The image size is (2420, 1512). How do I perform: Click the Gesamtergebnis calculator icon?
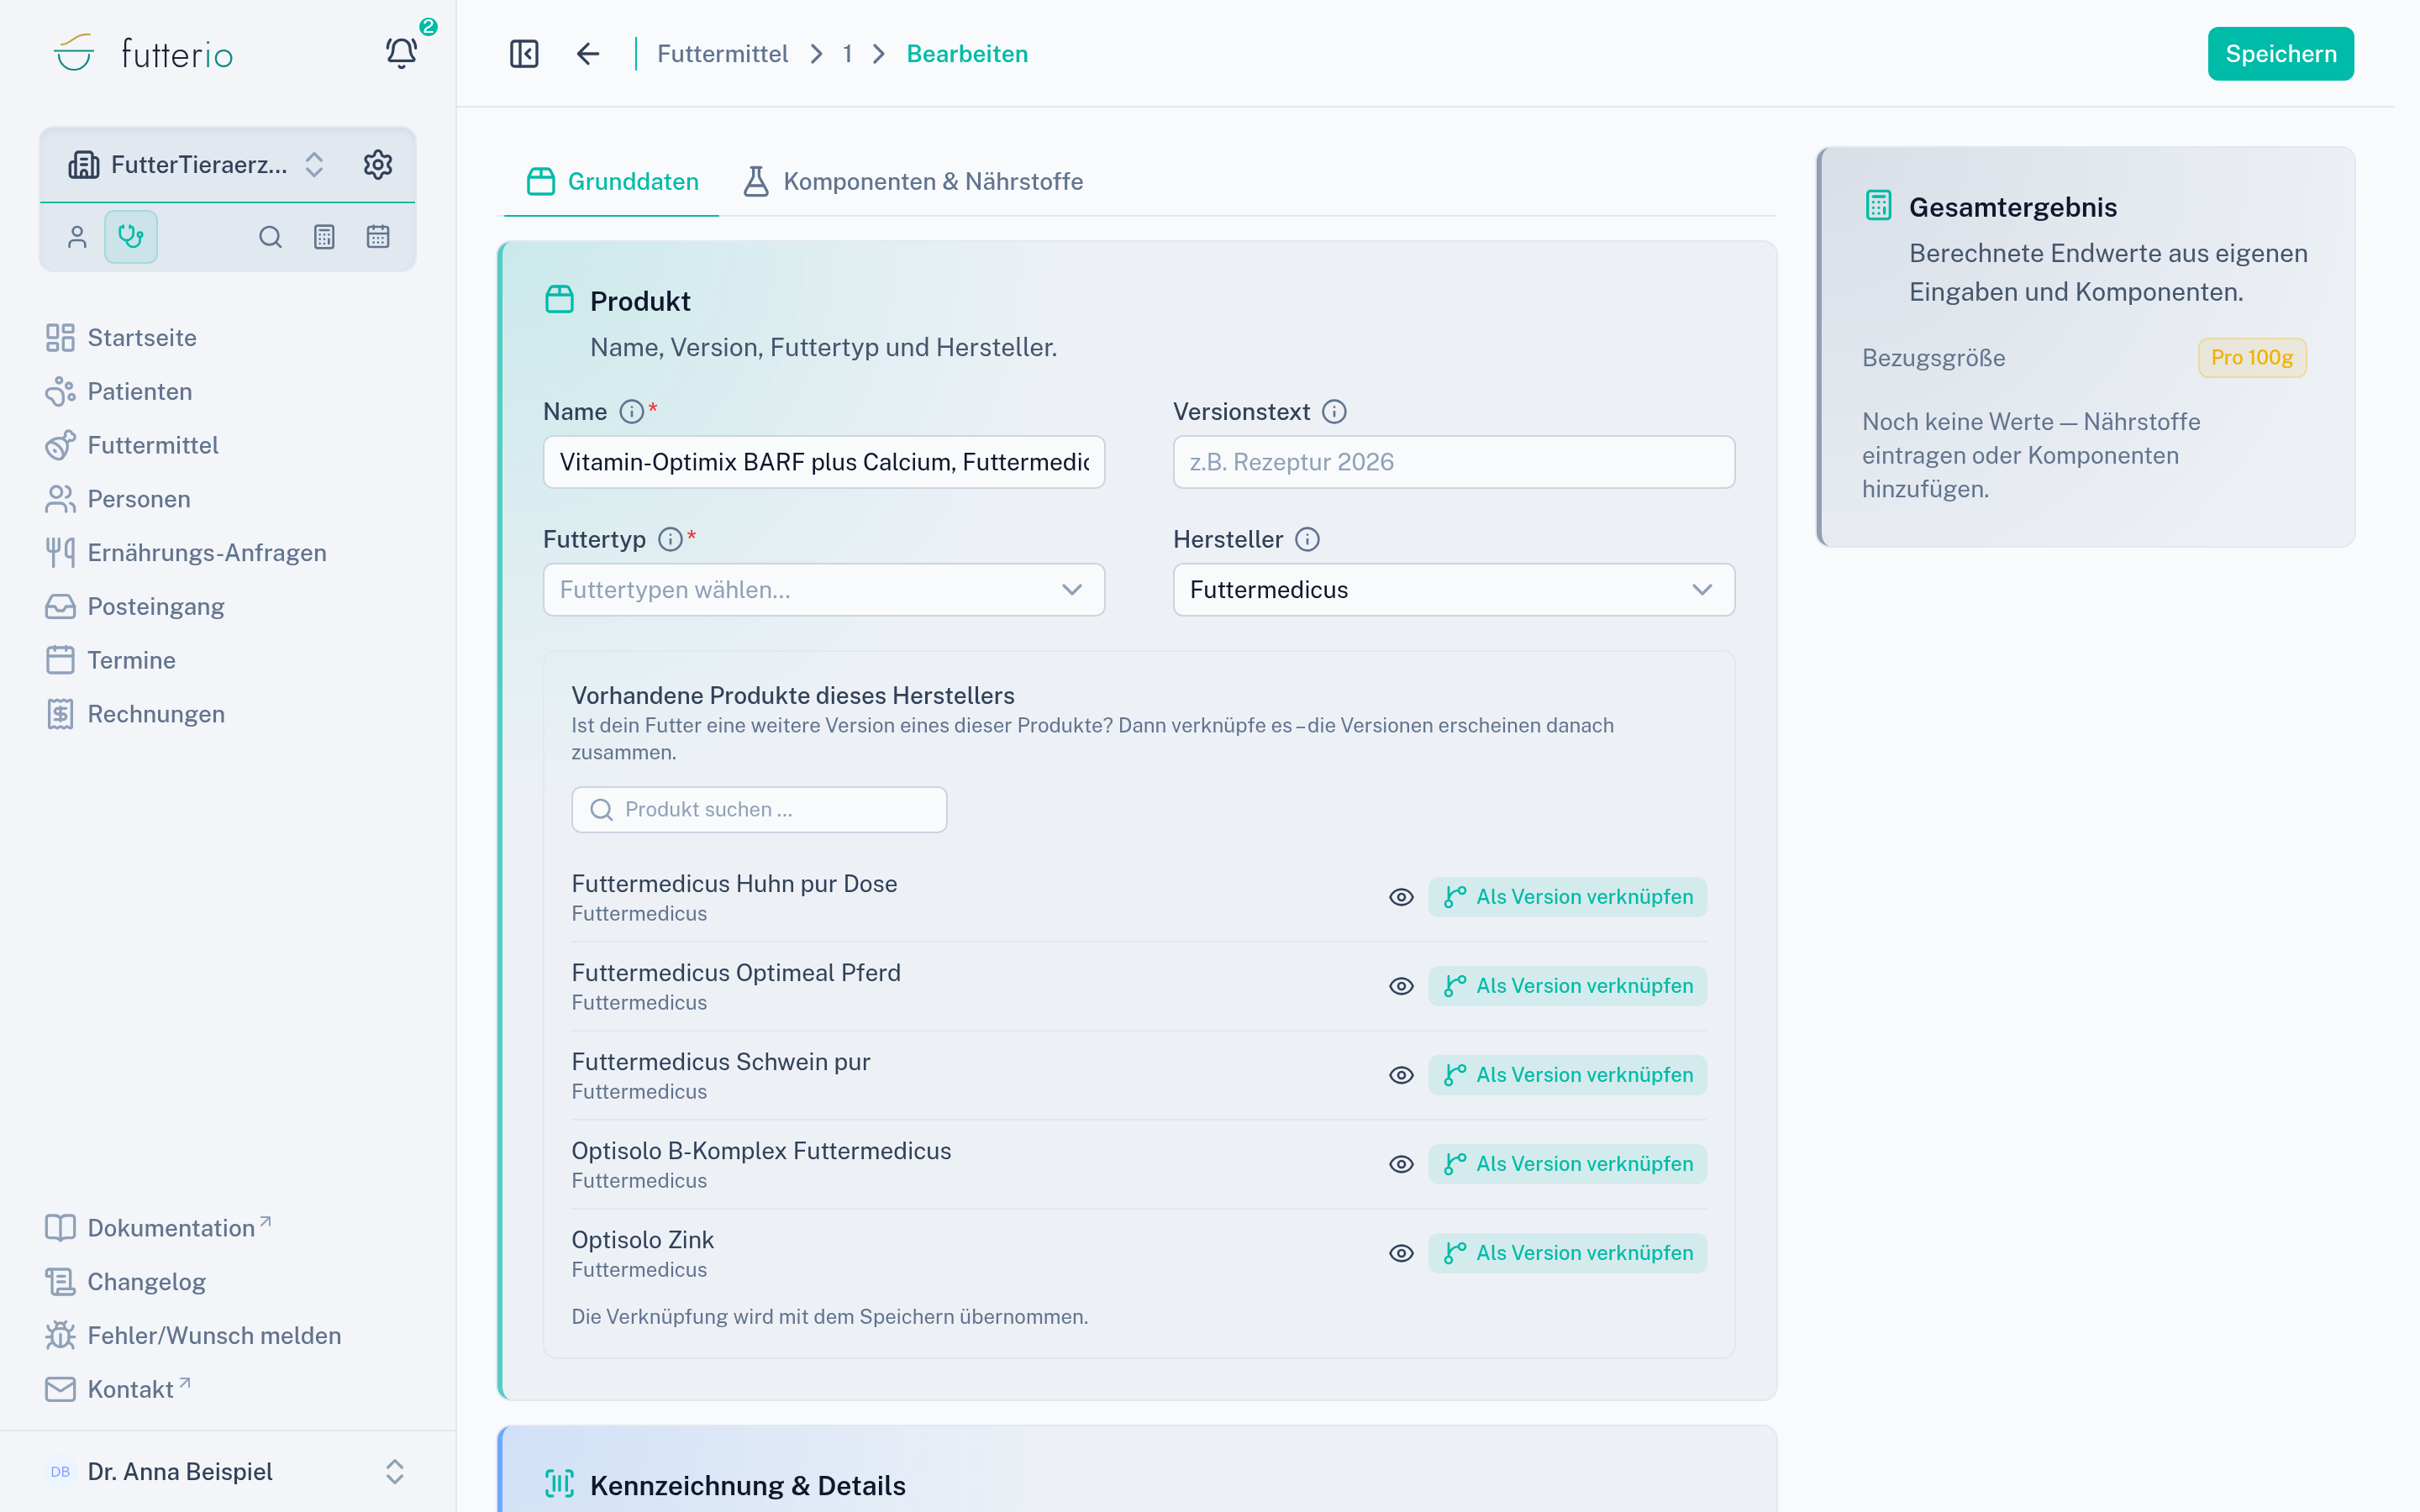[x=1878, y=206]
